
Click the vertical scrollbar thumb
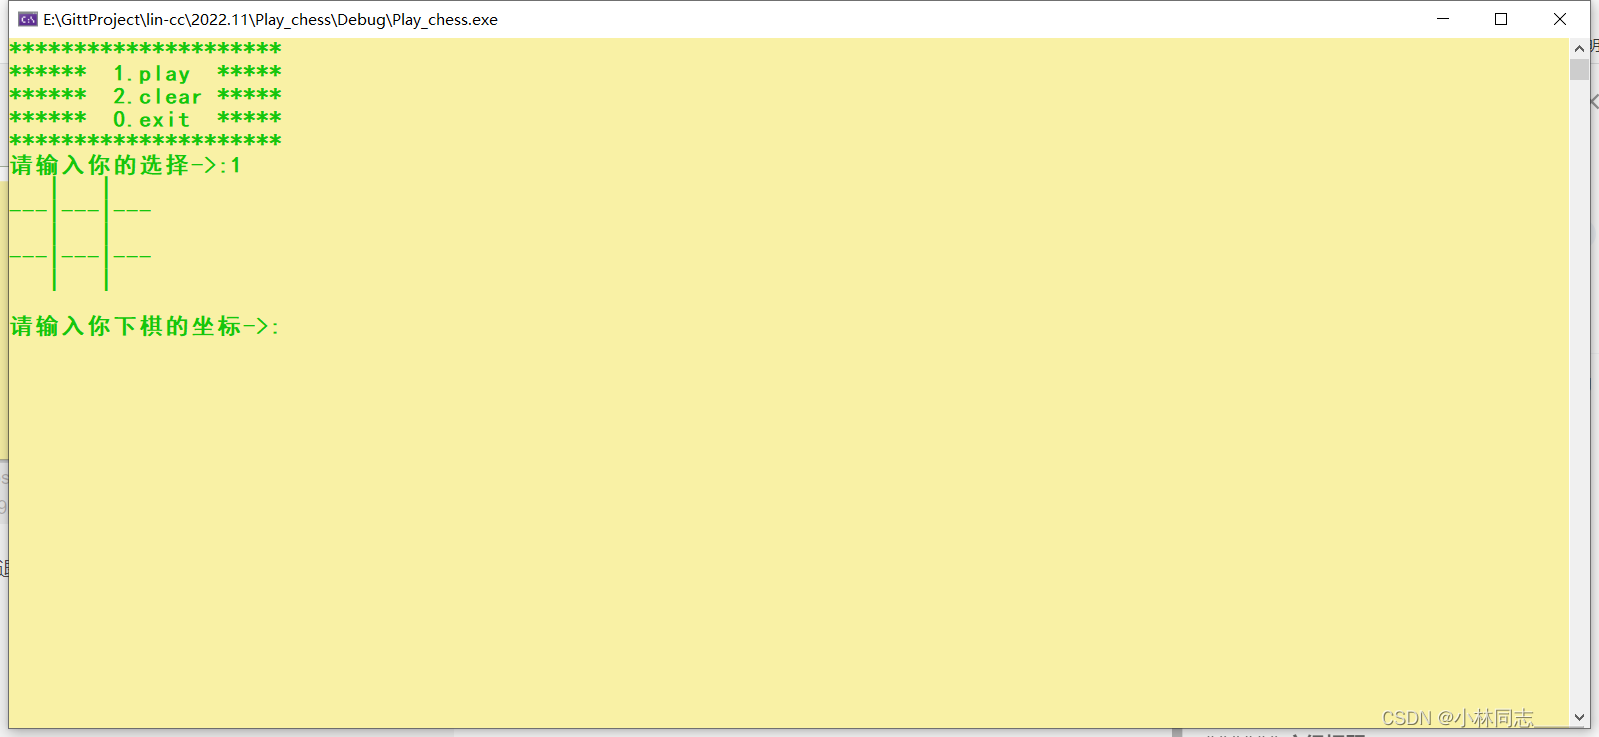coord(1579,69)
